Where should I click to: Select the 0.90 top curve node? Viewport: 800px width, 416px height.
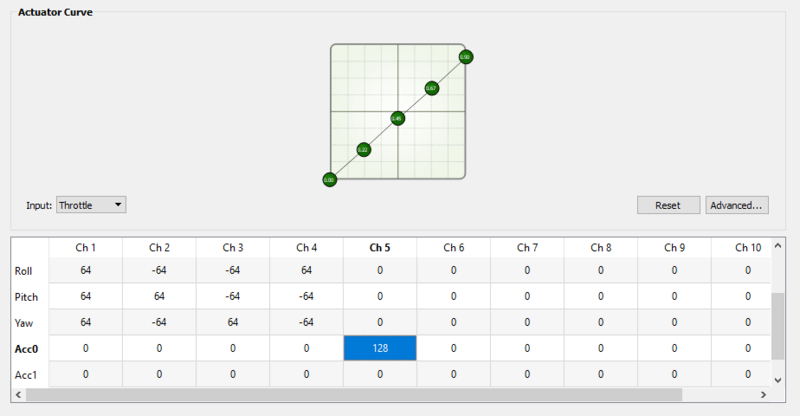tap(465, 57)
